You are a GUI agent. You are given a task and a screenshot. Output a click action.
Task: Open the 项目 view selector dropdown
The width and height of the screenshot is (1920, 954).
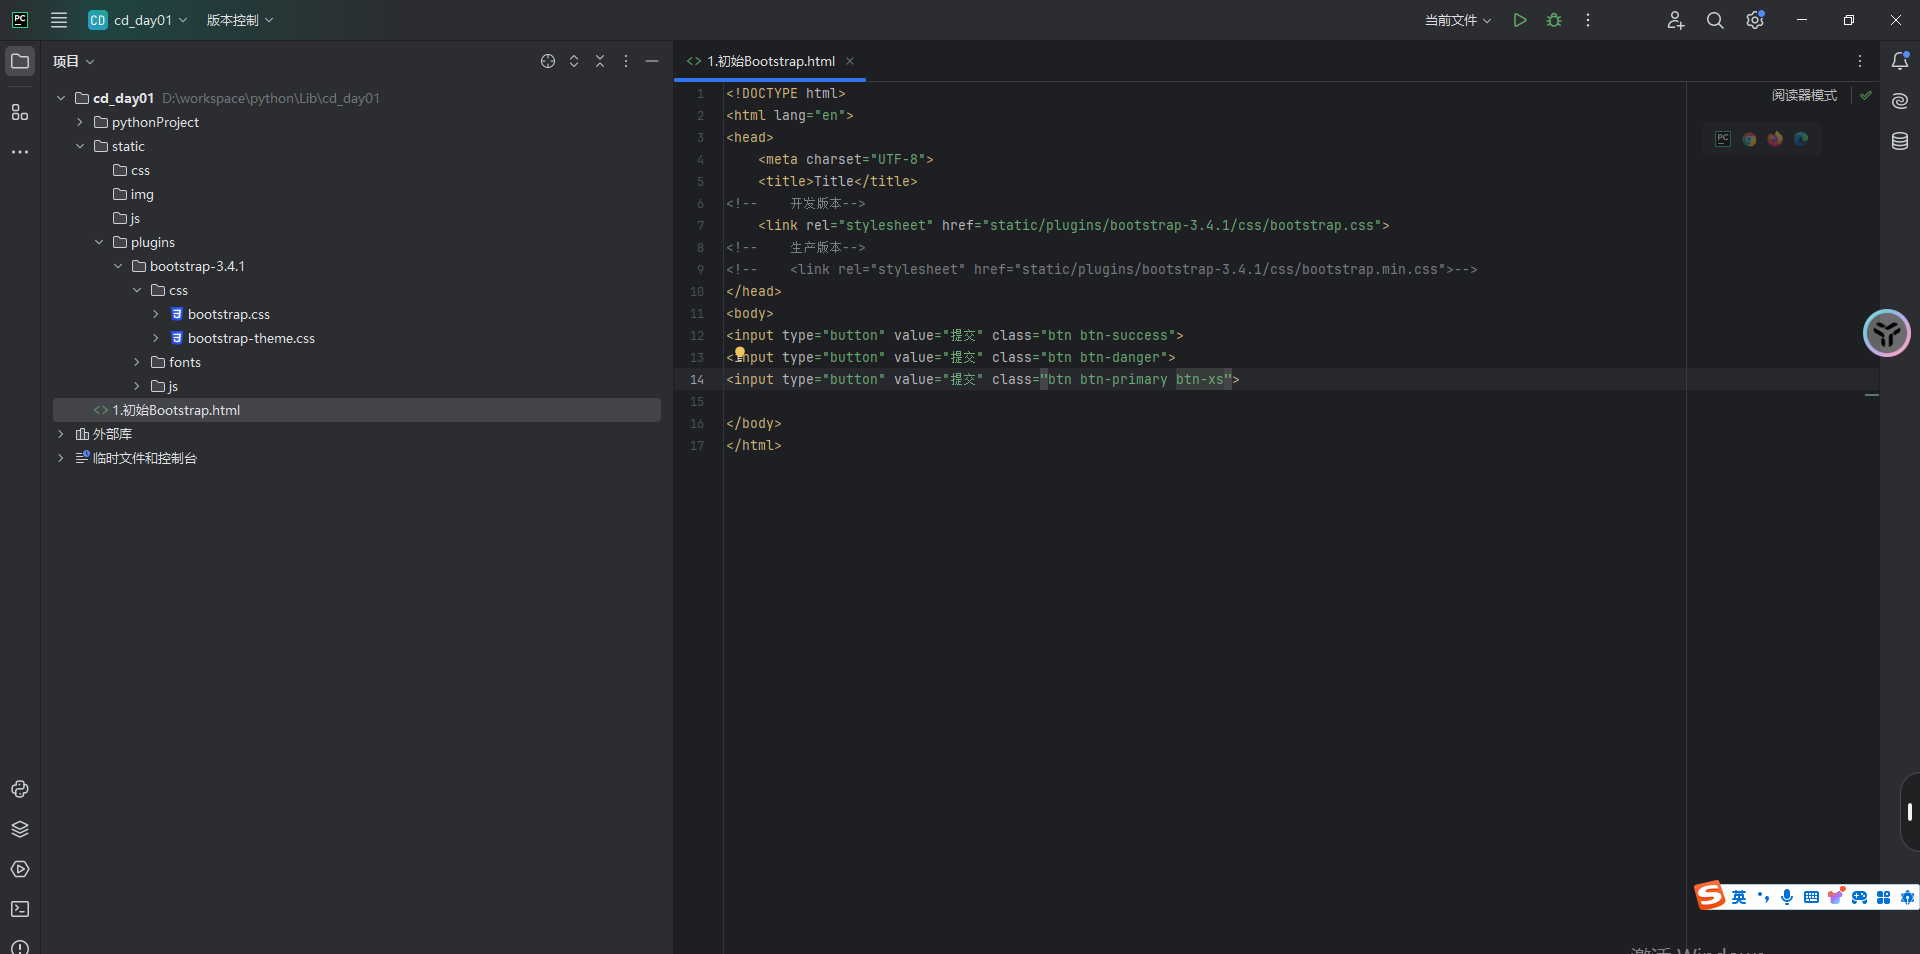(x=73, y=61)
